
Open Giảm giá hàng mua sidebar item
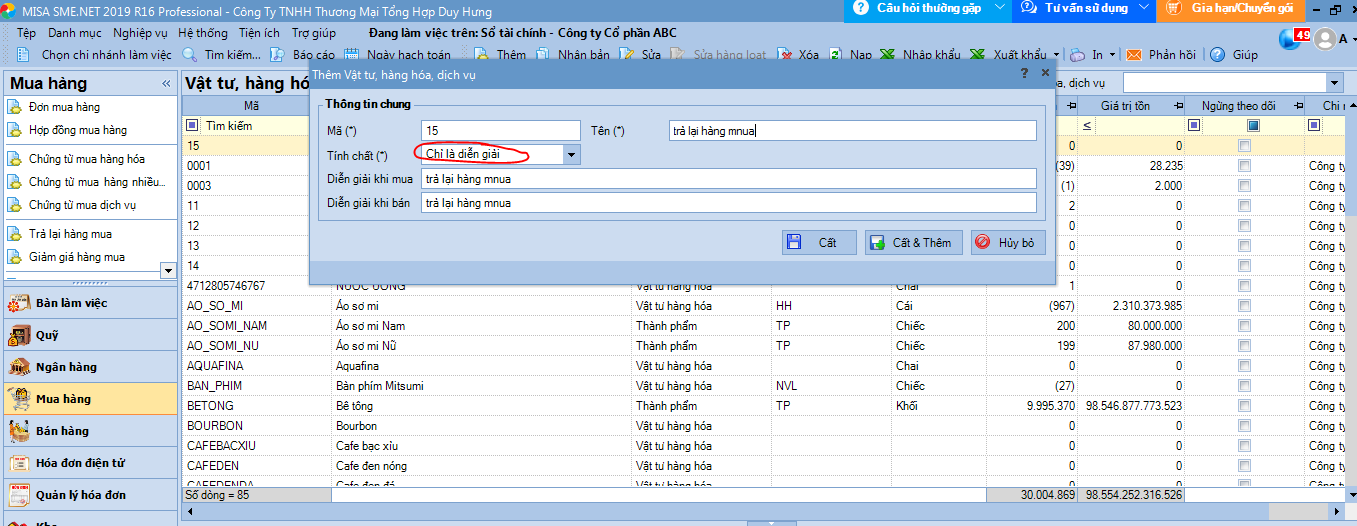pyautogui.click(x=76, y=257)
